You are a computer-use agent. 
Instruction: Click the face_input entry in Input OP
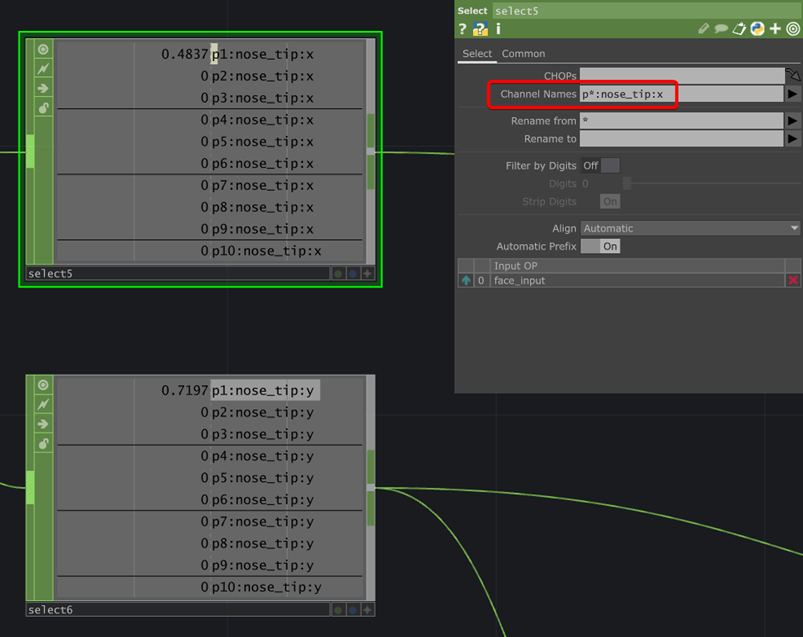coord(520,281)
